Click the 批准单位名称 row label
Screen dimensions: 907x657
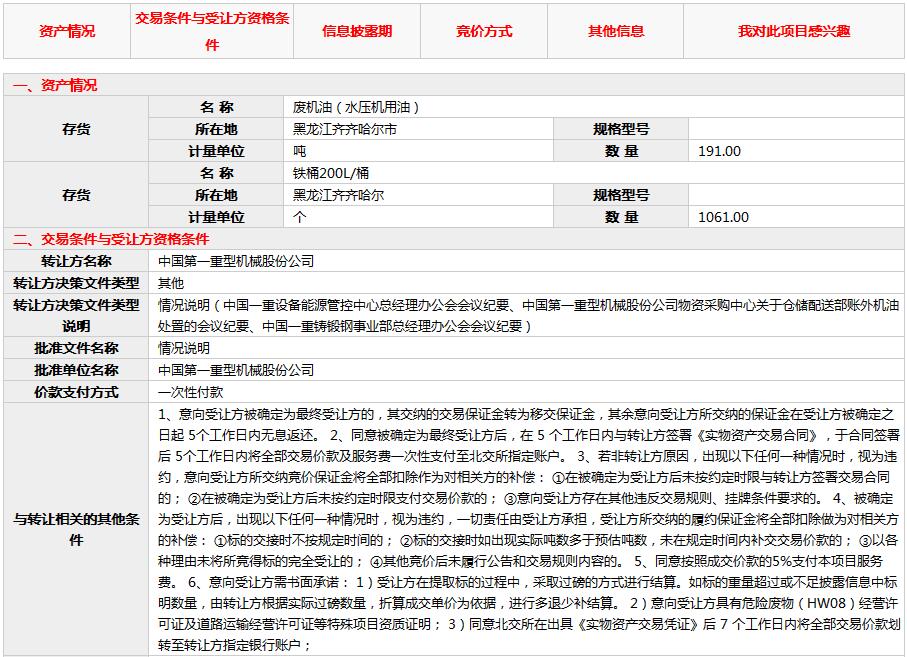coord(76,371)
